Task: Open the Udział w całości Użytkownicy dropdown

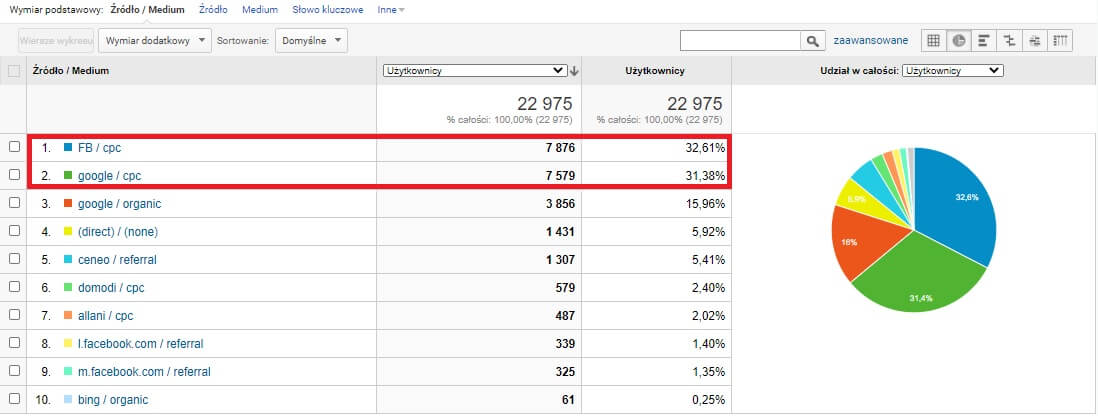Action: point(953,71)
